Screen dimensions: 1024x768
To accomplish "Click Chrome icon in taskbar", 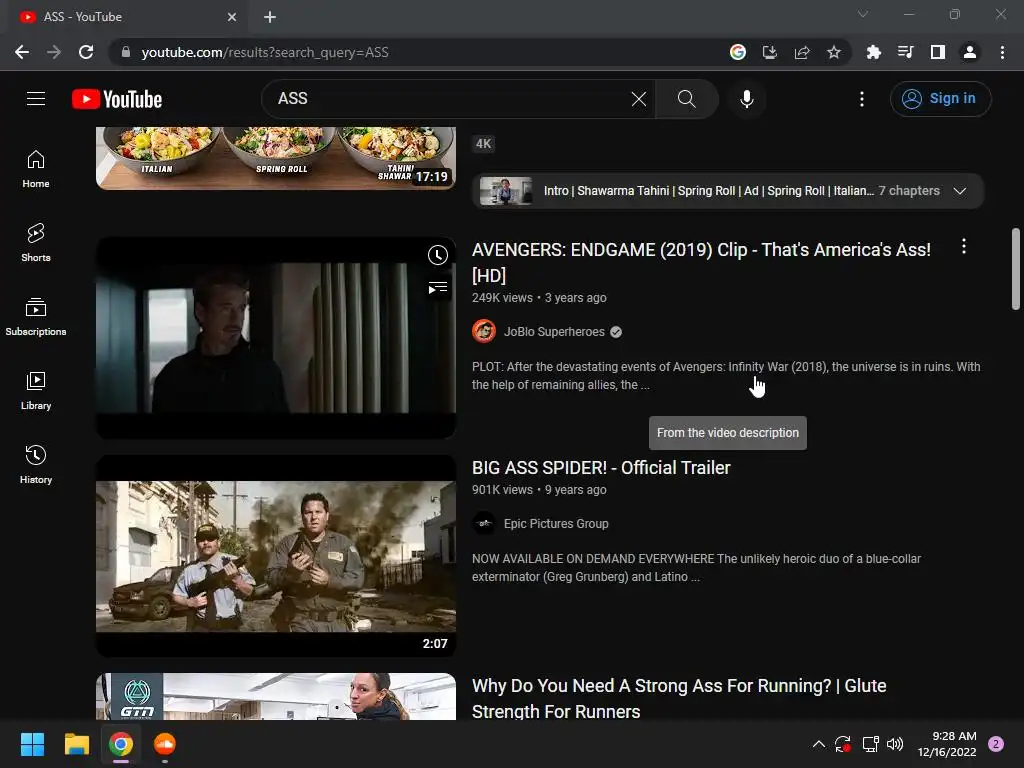I will [121, 744].
